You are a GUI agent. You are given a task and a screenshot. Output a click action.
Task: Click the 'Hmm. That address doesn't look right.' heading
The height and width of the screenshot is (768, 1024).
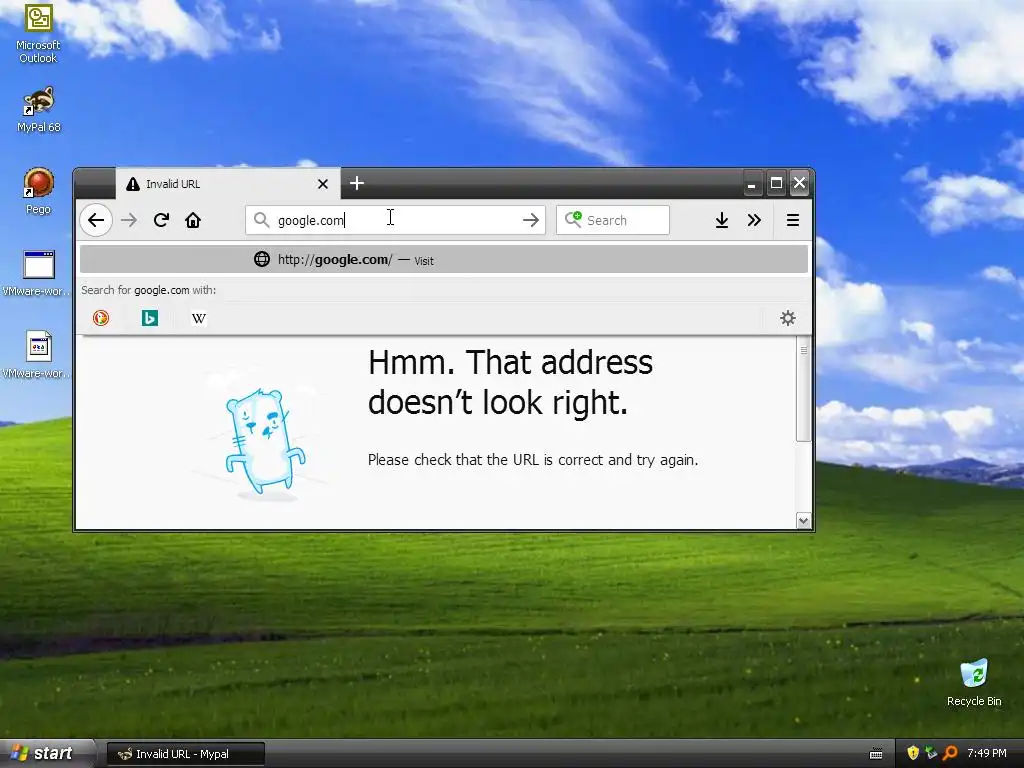coord(511,382)
